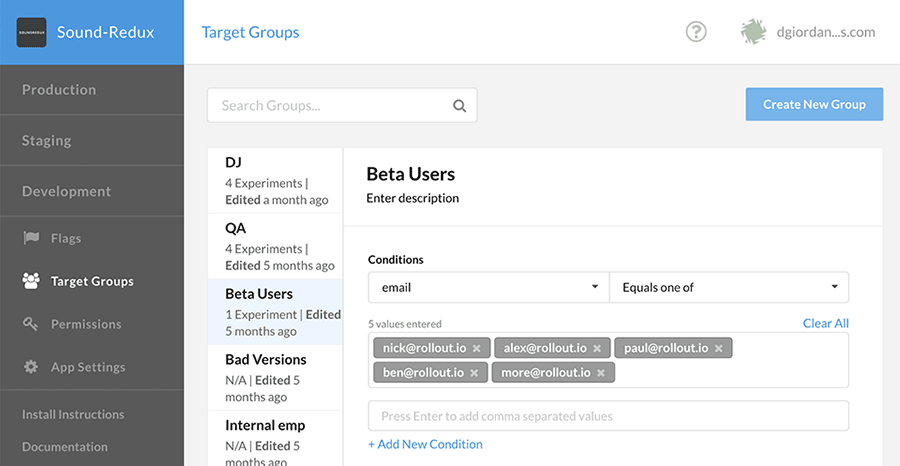Open help via the question mark icon
The height and width of the screenshot is (466, 900).
(696, 32)
